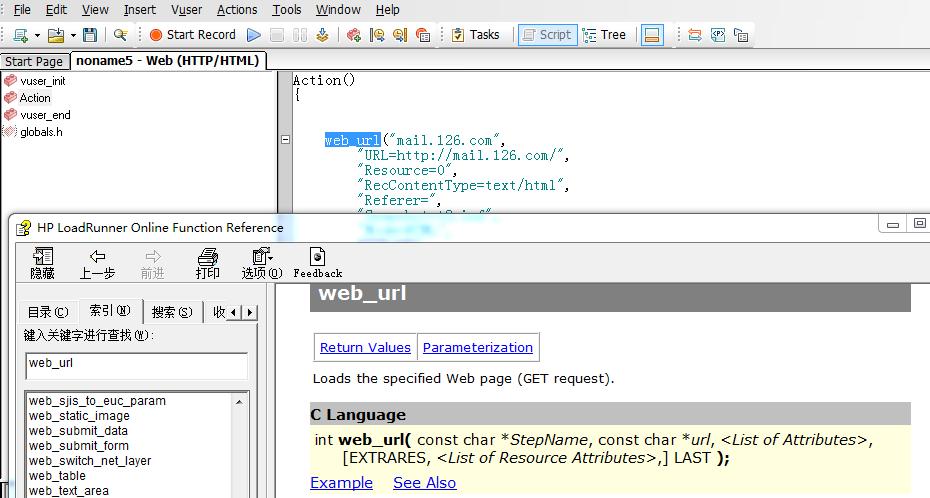930x498 pixels.
Task: Switch to Tree view
Action: (604, 35)
